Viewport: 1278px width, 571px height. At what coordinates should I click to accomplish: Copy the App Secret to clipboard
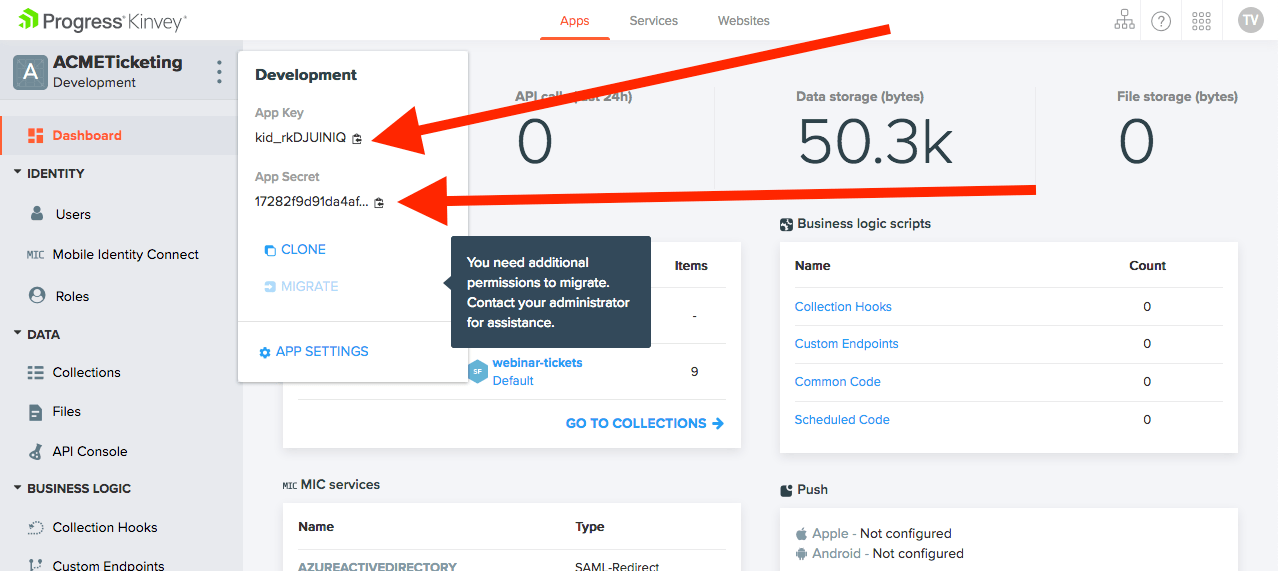(379, 202)
